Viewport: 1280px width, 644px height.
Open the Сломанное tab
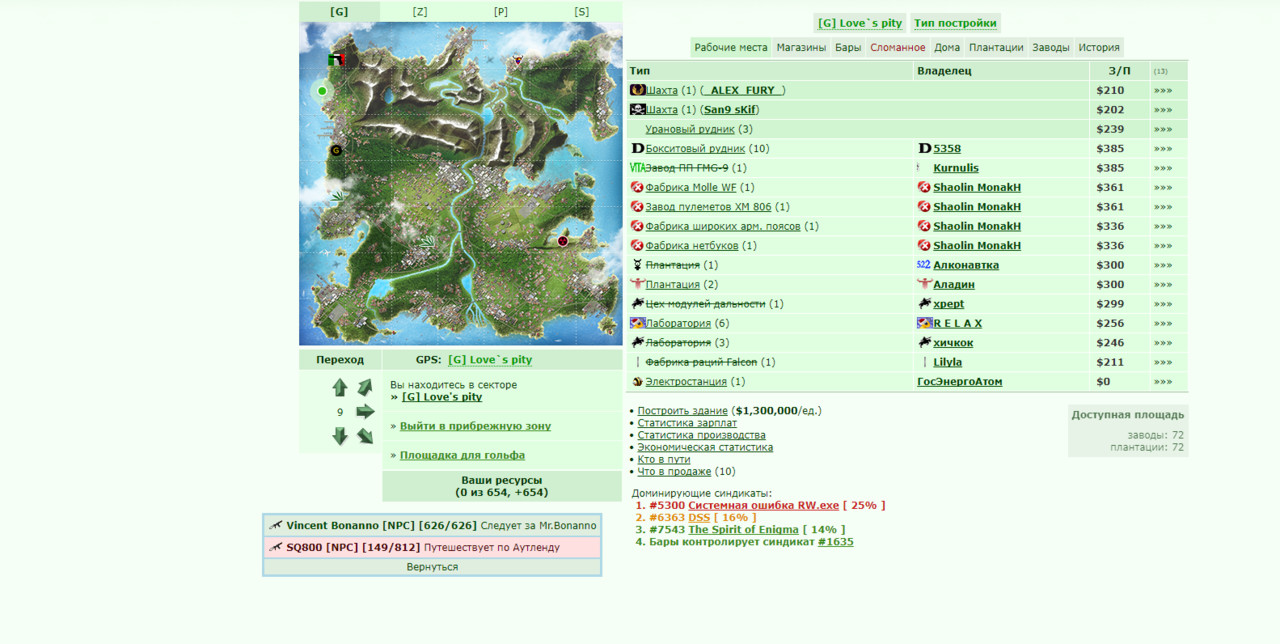[x=898, y=47]
